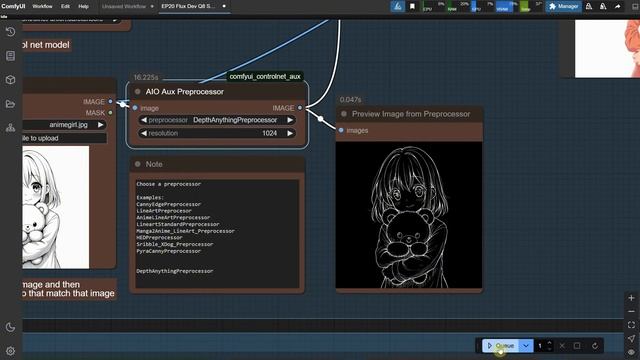This screenshot has width=640, height=360.
Task: Click the reroute dot on the white link
Action: (x=321, y=119)
